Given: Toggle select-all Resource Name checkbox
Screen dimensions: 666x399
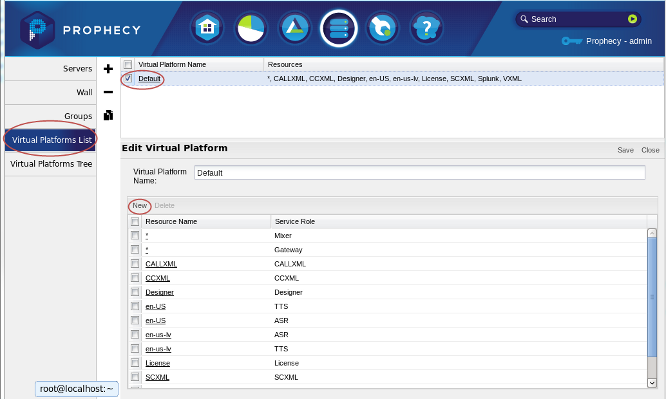Looking at the screenshot, I should pyautogui.click(x=135, y=221).
